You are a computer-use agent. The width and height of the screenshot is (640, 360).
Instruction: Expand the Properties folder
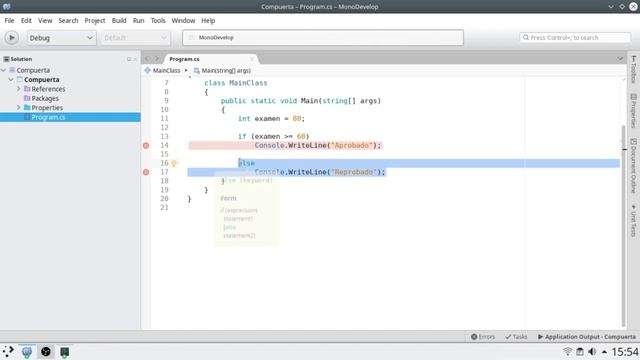pos(18,107)
